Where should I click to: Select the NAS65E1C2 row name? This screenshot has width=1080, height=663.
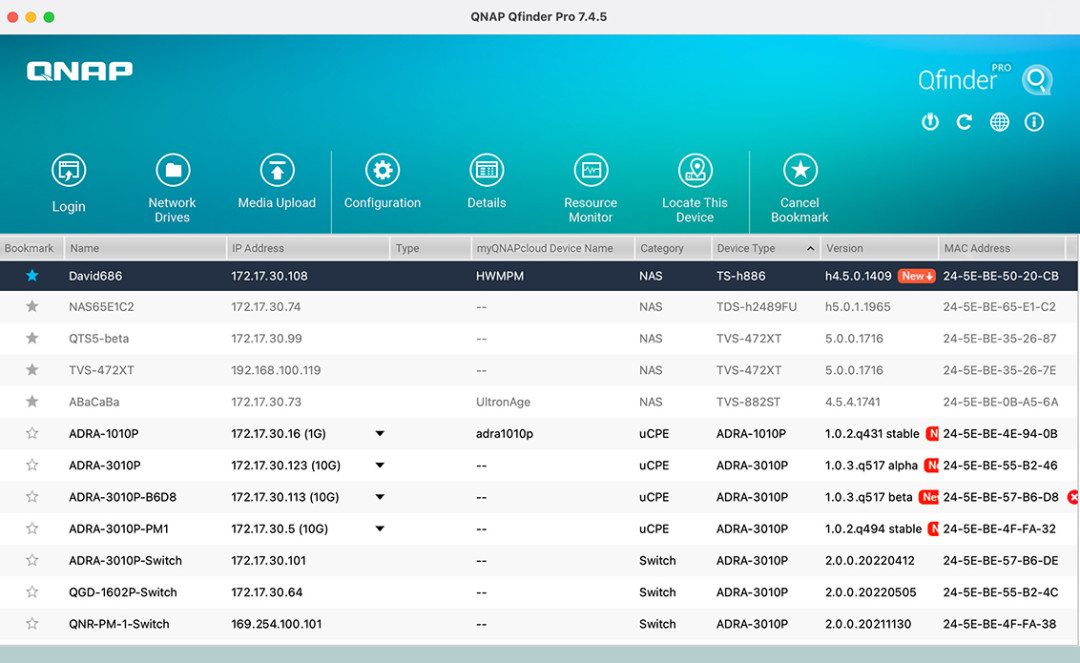point(101,307)
